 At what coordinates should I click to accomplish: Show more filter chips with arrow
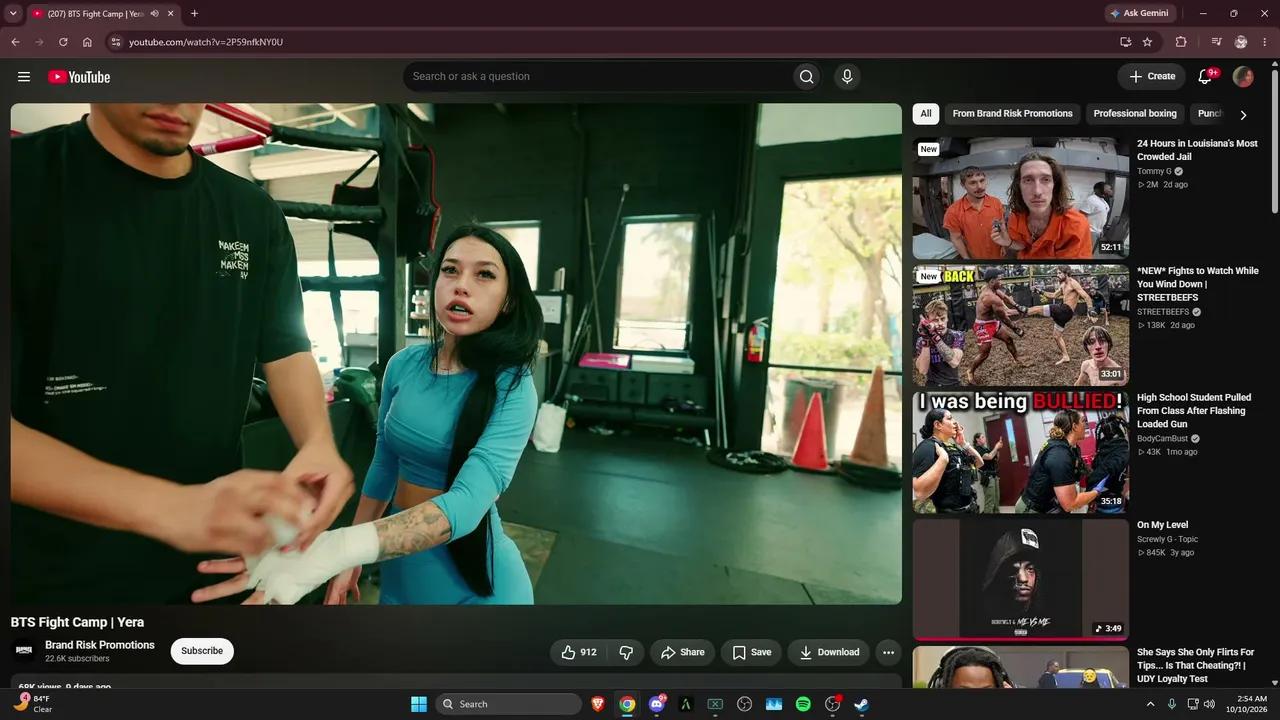tap(1243, 115)
